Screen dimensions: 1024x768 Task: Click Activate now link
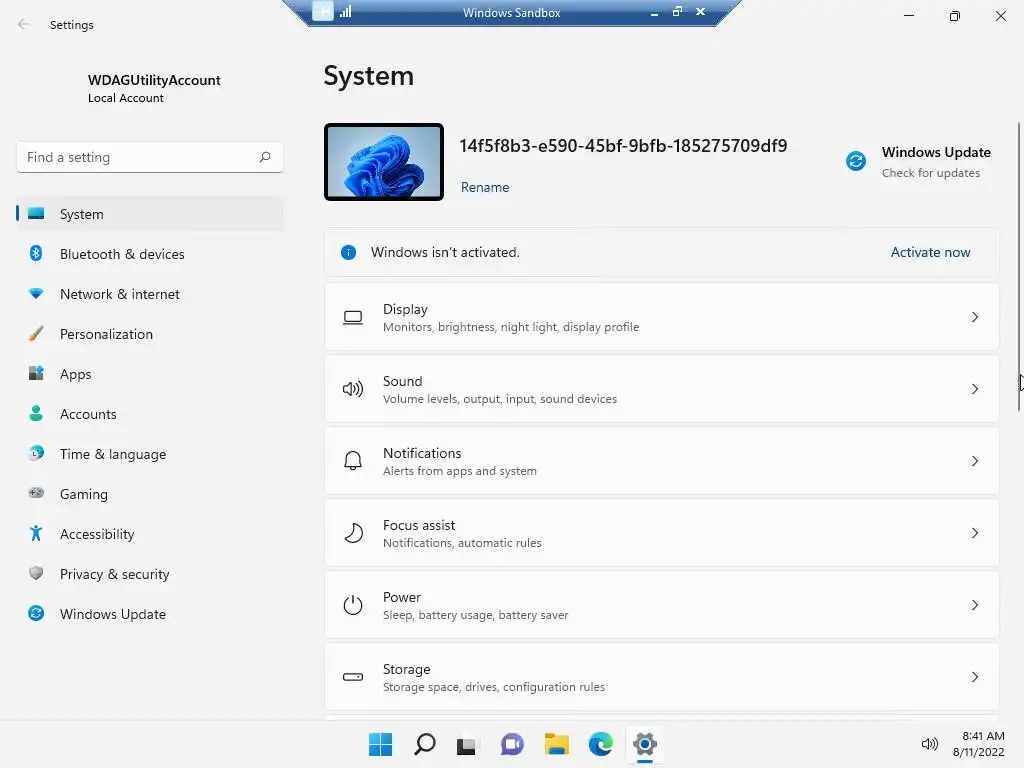coord(930,252)
